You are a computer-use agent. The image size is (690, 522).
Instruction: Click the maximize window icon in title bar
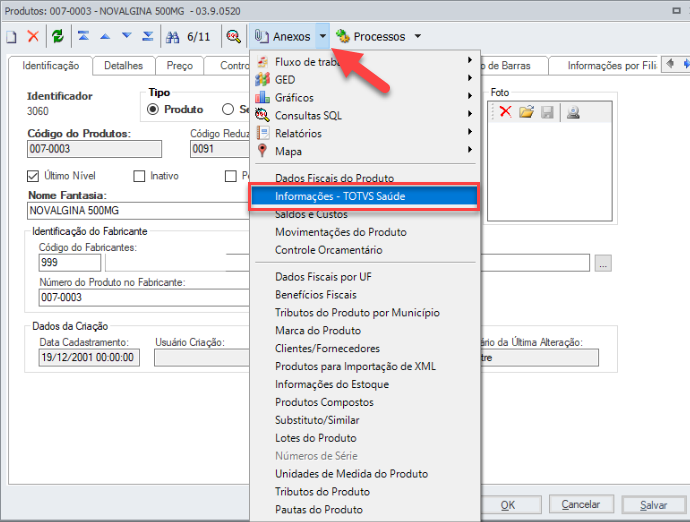tap(676, 11)
